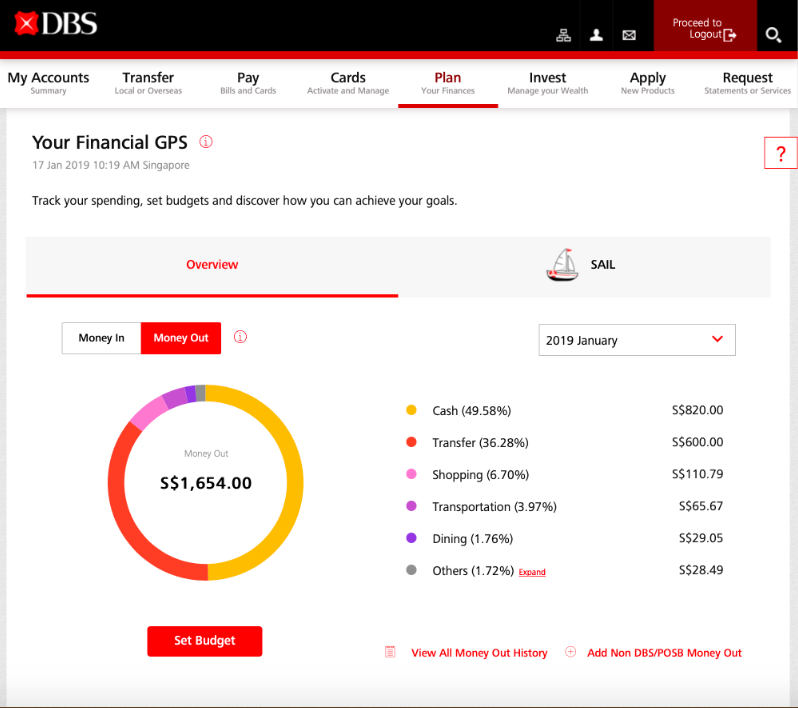Open the red question mark help box

[780, 154]
